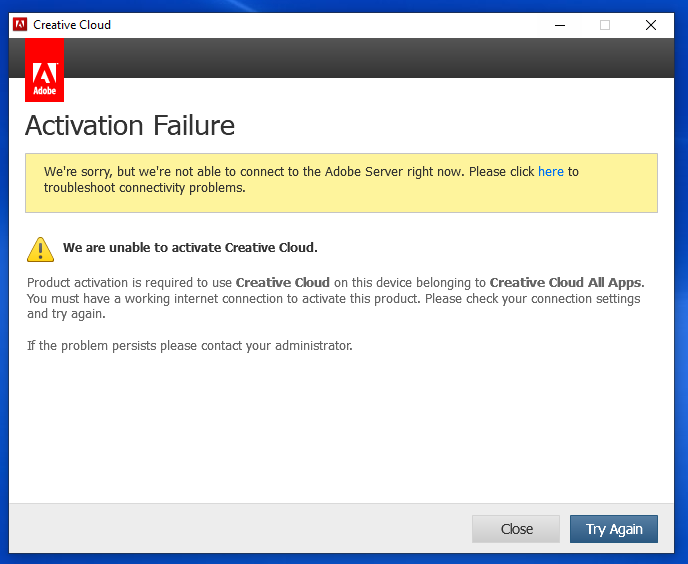Open the 'here' troubleshooting link
The image size is (688, 564).
[x=551, y=172]
